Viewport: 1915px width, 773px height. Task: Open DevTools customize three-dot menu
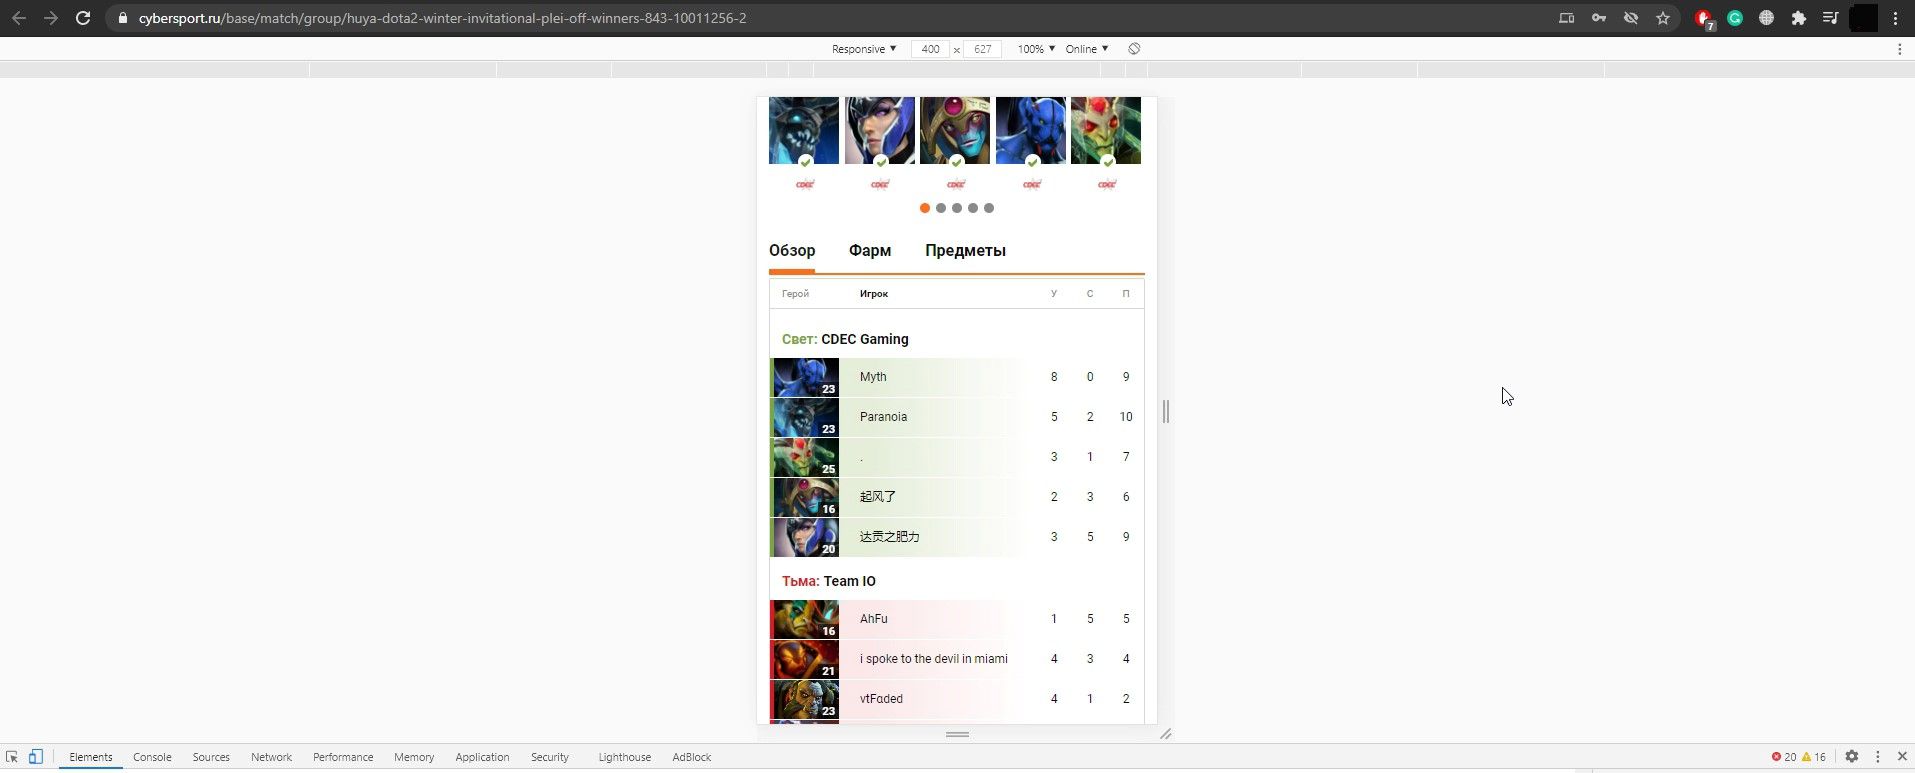coord(1878,757)
